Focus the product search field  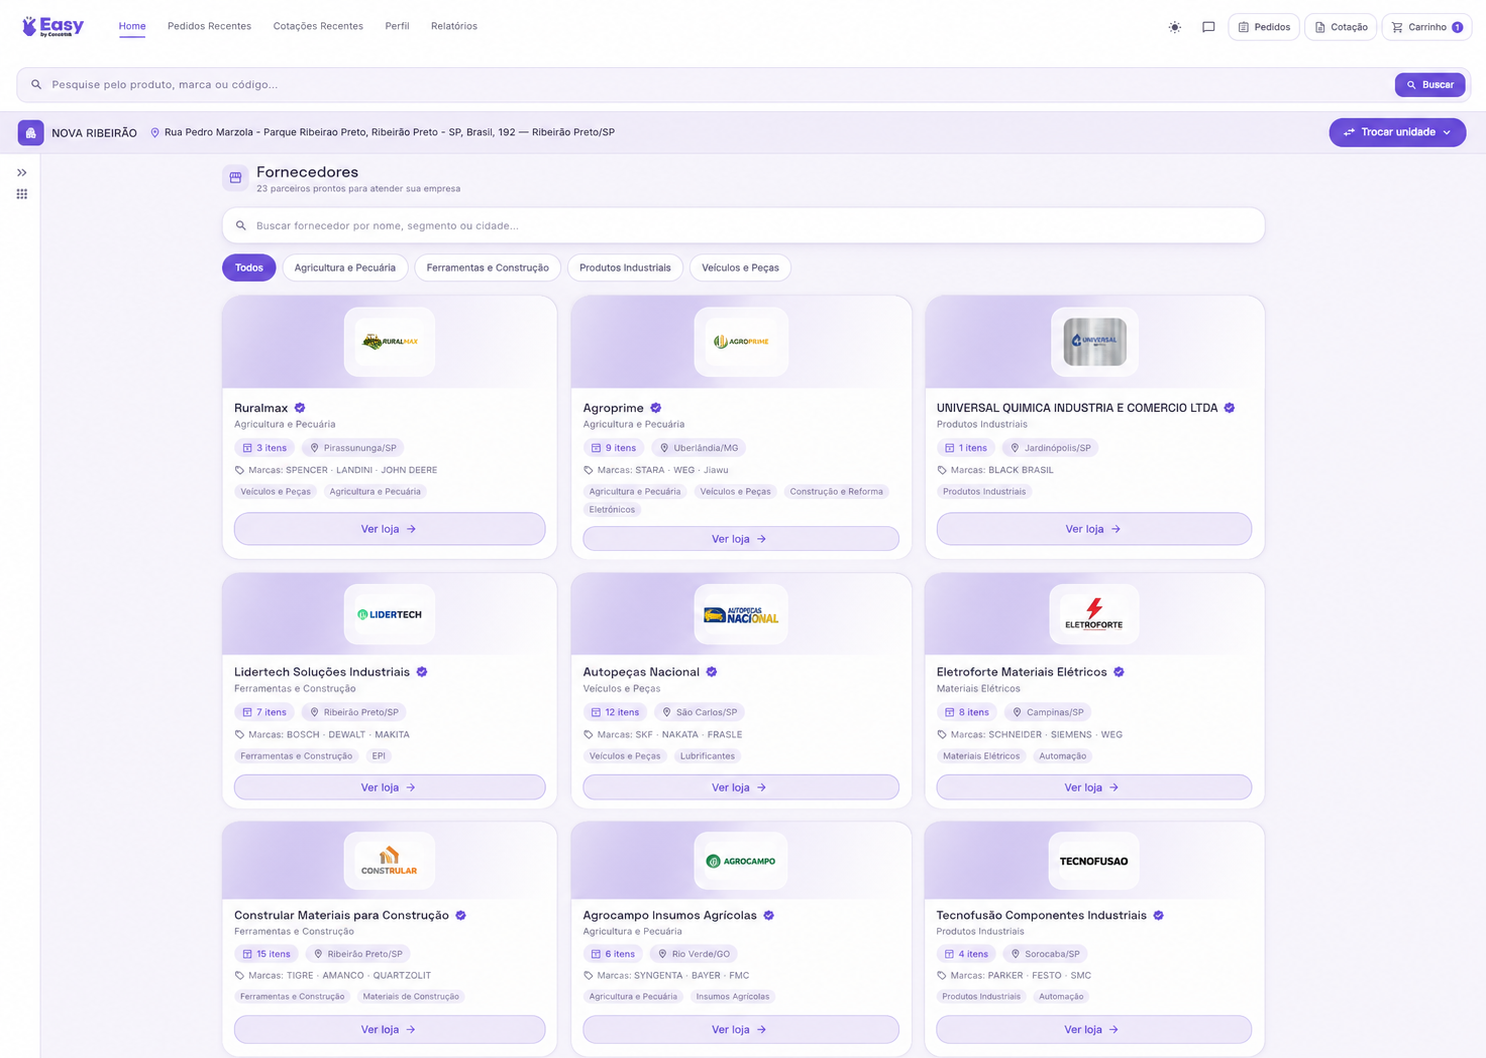705,85
